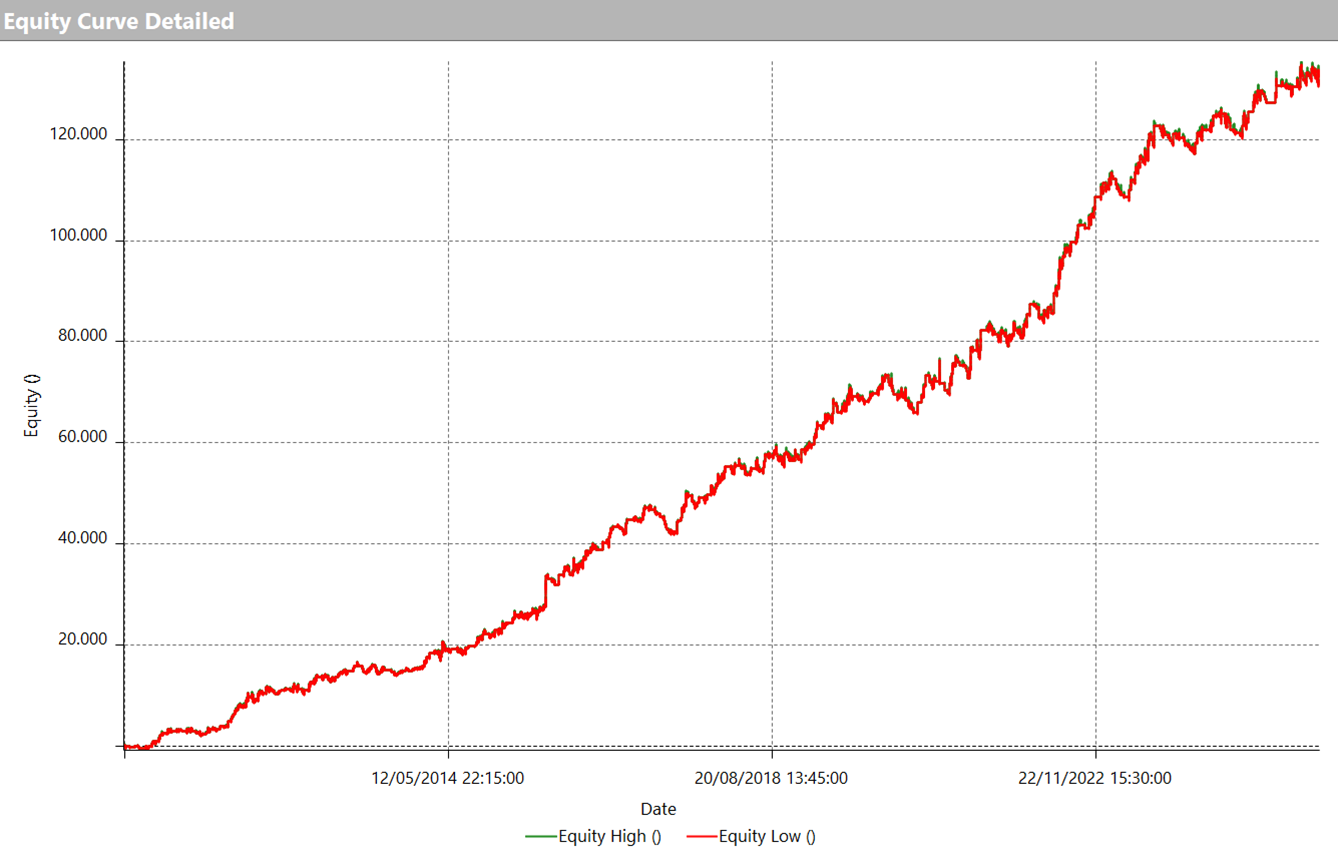This screenshot has width=1338, height=857.
Task: Toggle the Equity High legend entry
Action: point(609,837)
